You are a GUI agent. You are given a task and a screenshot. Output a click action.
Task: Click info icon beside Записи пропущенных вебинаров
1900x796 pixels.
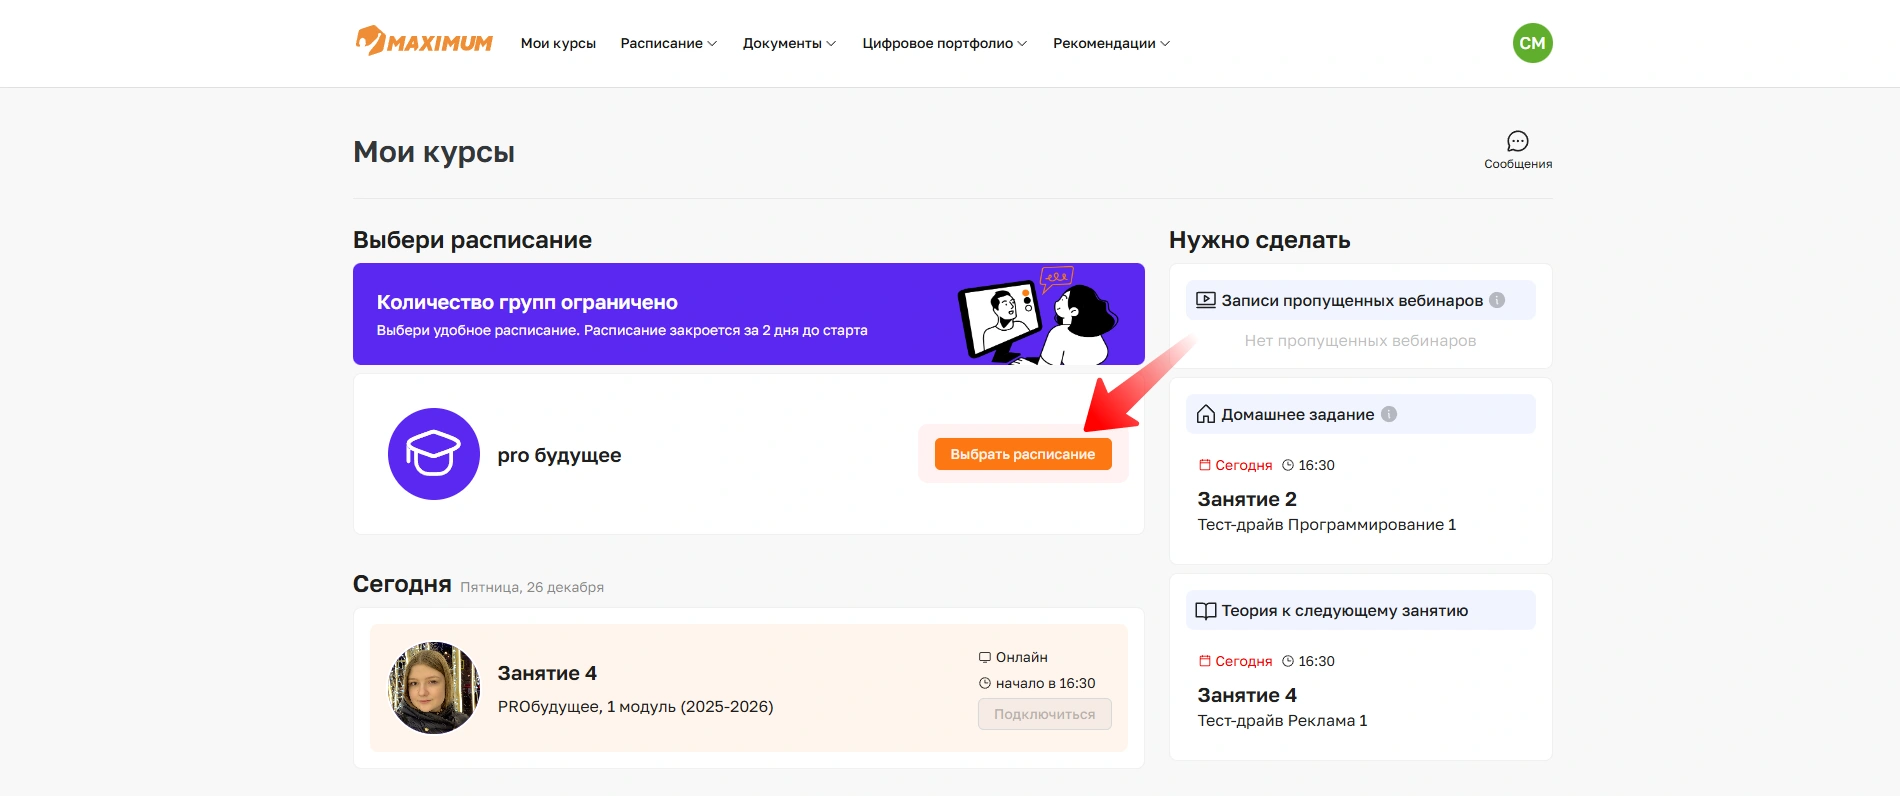[x=1497, y=300]
